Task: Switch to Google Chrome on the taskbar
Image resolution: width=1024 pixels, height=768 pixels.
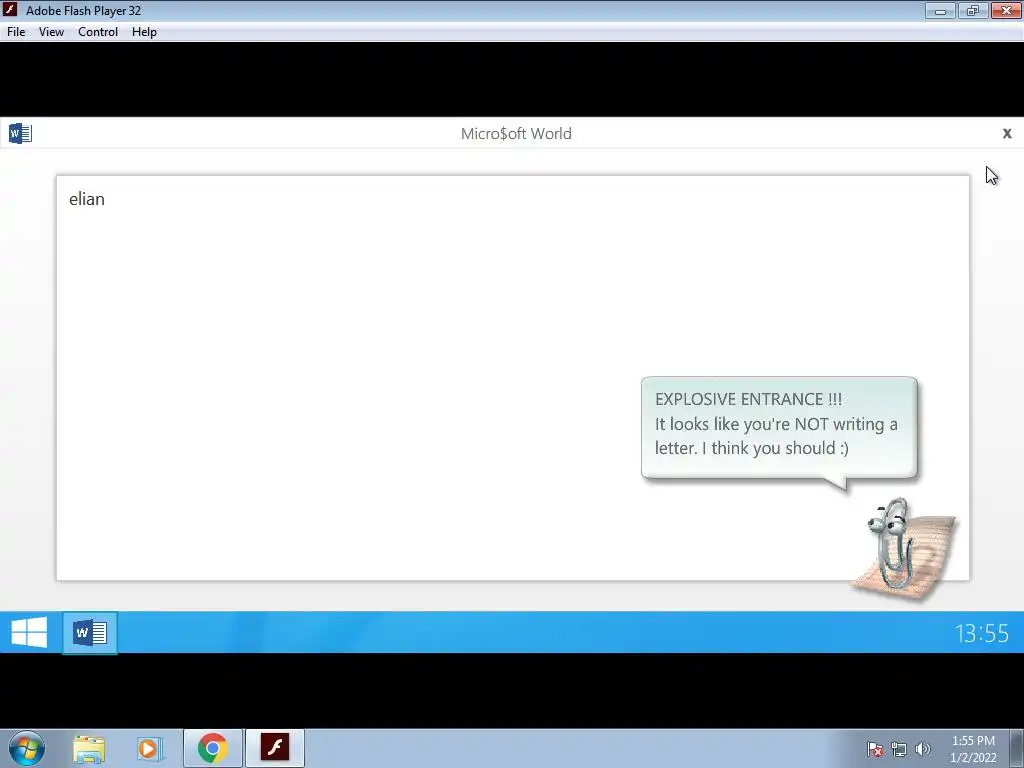Action: click(213, 748)
